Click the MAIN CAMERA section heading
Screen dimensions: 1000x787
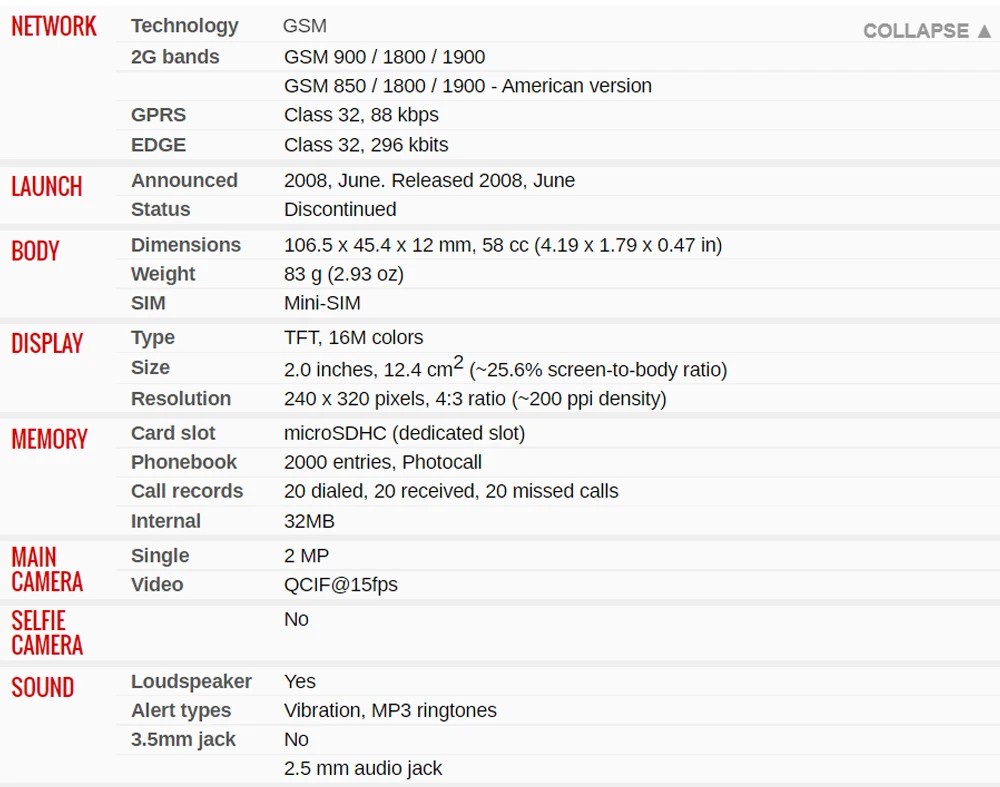pos(47,569)
